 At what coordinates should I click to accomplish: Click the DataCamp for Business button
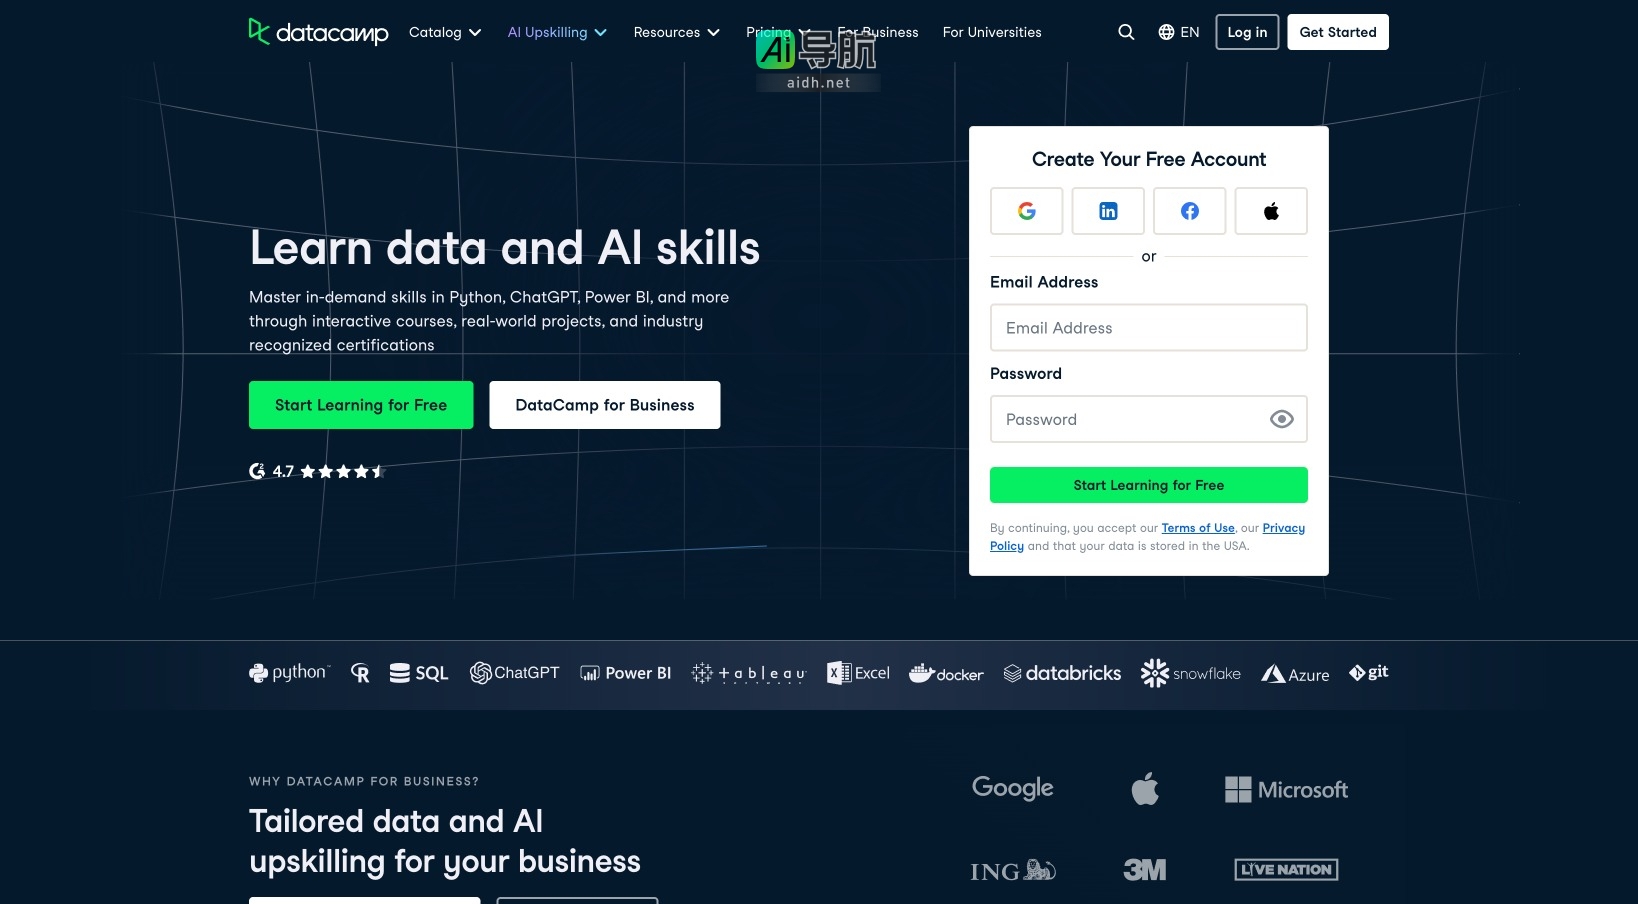pyautogui.click(x=604, y=405)
